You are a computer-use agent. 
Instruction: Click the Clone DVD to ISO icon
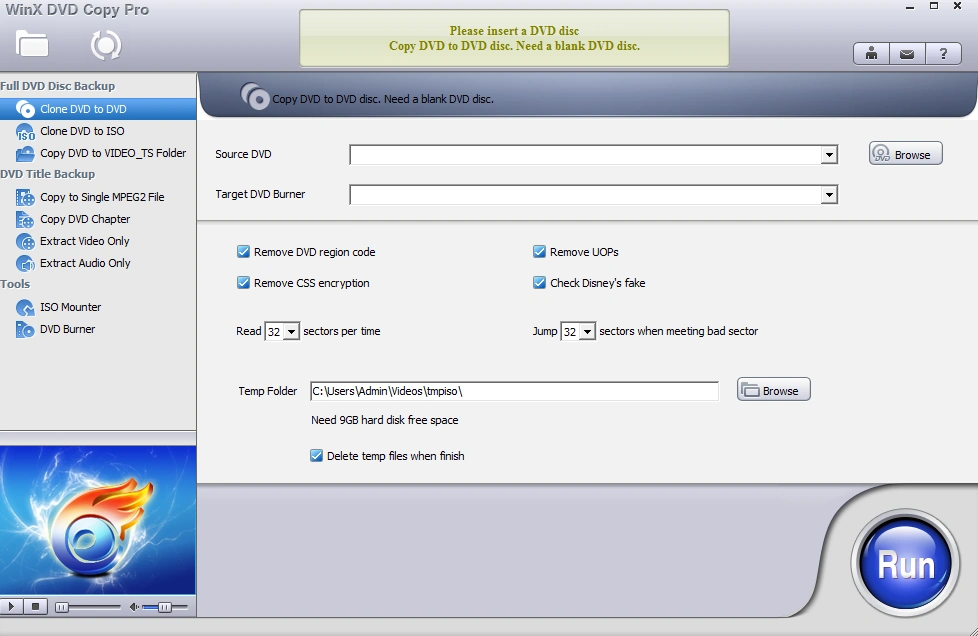(x=25, y=132)
